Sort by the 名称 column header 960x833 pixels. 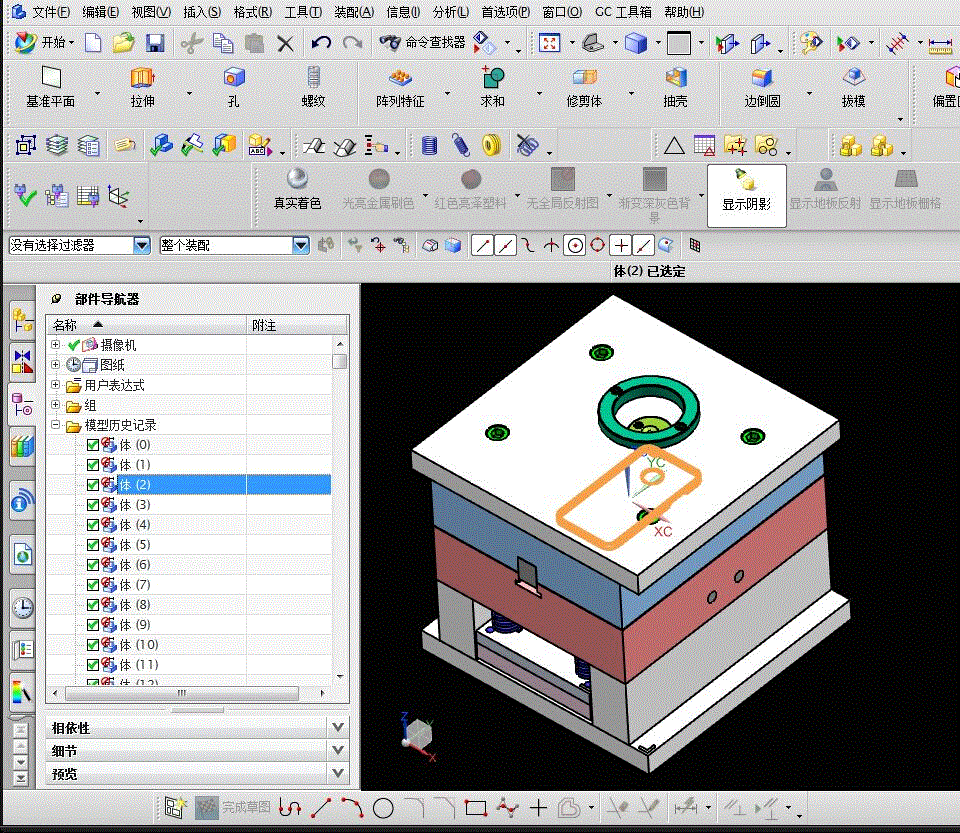coord(147,325)
